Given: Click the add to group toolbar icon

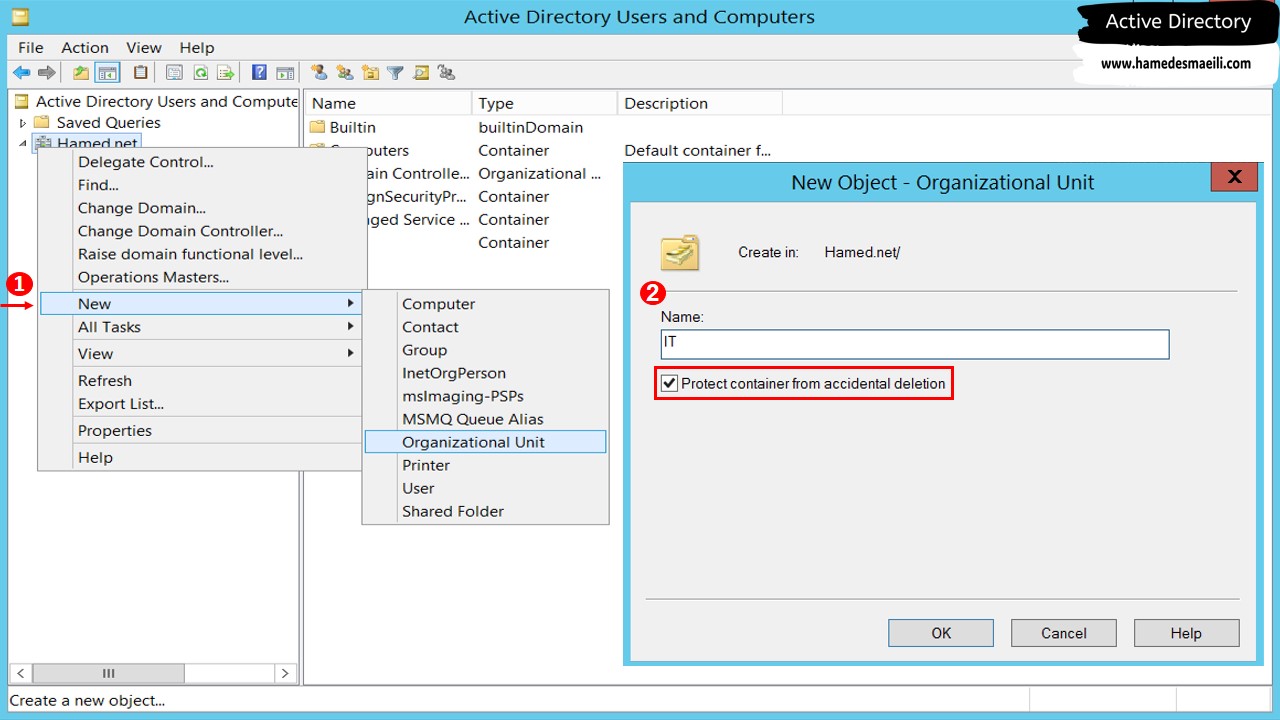Looking at the screenshot, I should point(446,73).
